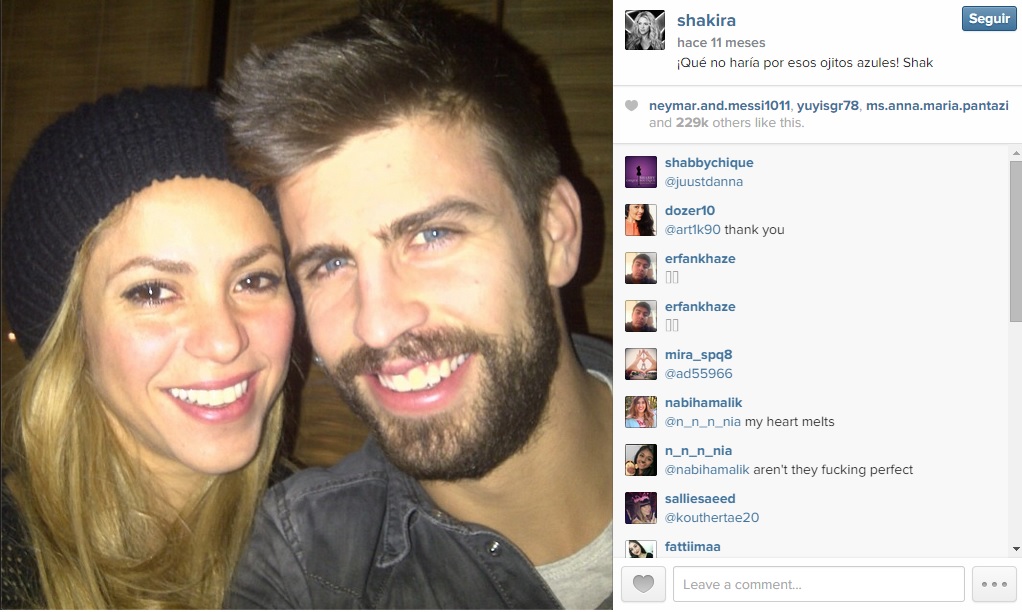Click the posted couple selfie photo
The height and width of the screenshot is (612, 1022).
[x=306, y=305]
